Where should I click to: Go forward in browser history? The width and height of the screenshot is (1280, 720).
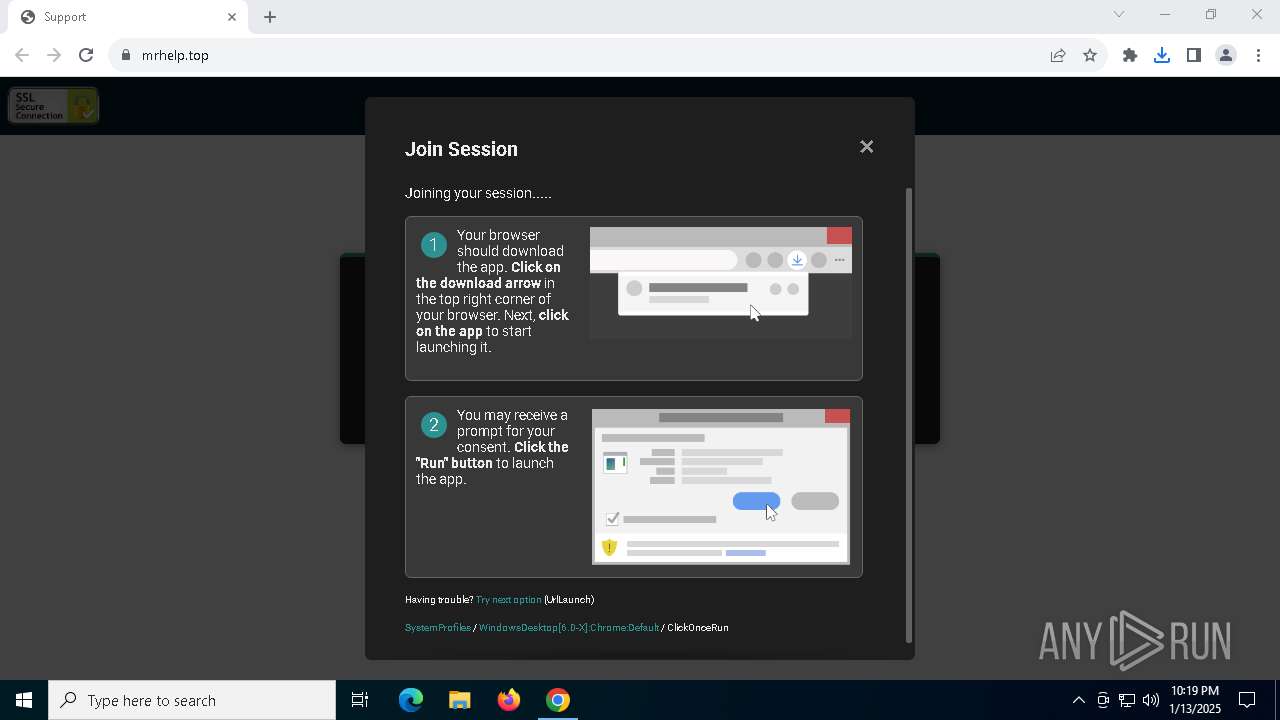pos(54,55)
